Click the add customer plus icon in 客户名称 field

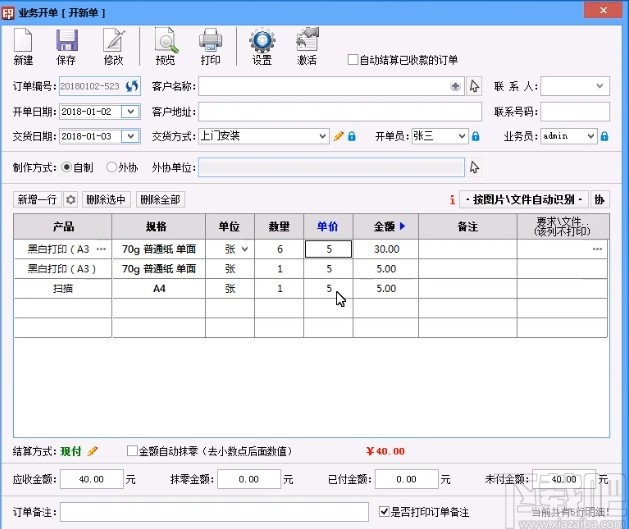[455, 86]
